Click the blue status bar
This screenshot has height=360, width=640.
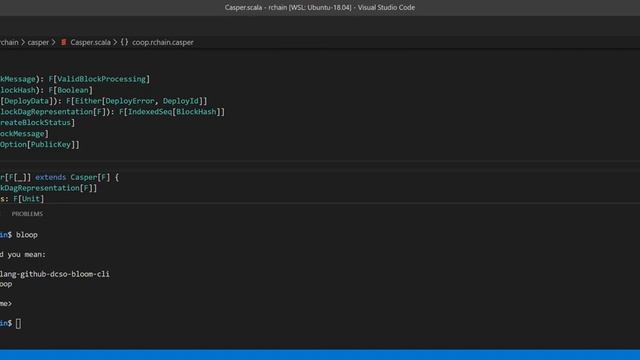point(320,354)
